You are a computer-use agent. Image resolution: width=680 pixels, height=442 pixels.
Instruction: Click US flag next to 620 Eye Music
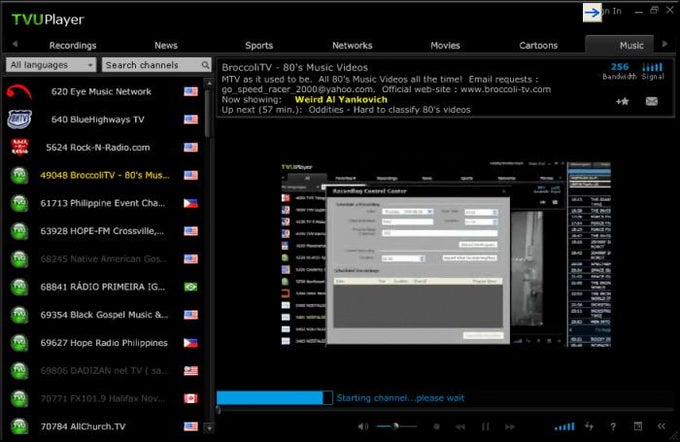pyautogui.click(x=190, y=92)
